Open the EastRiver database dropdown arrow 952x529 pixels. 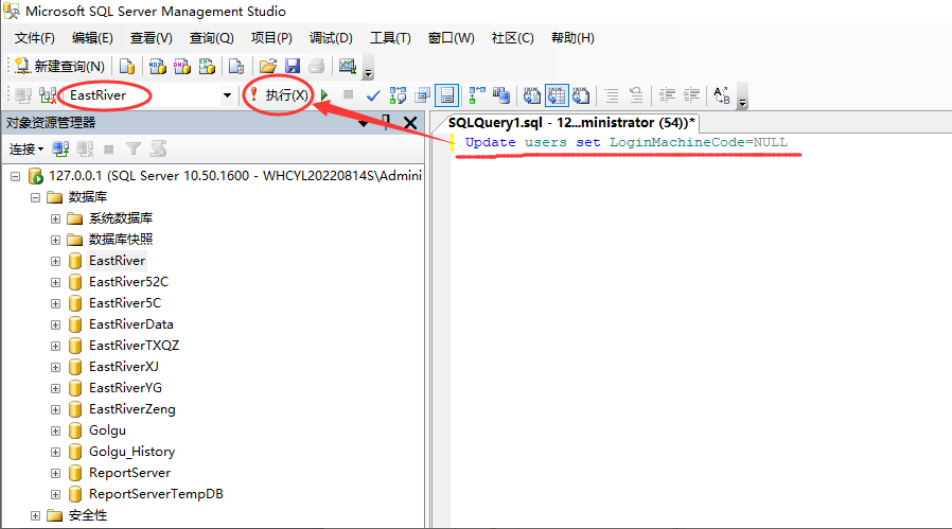(227, 95)
